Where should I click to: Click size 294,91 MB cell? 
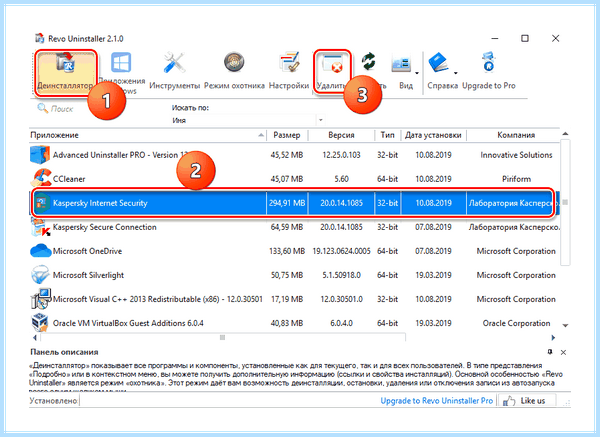pos(287,203)
